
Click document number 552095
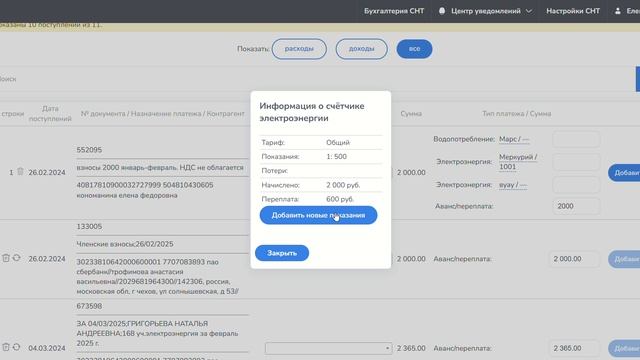tap(89, 150)
